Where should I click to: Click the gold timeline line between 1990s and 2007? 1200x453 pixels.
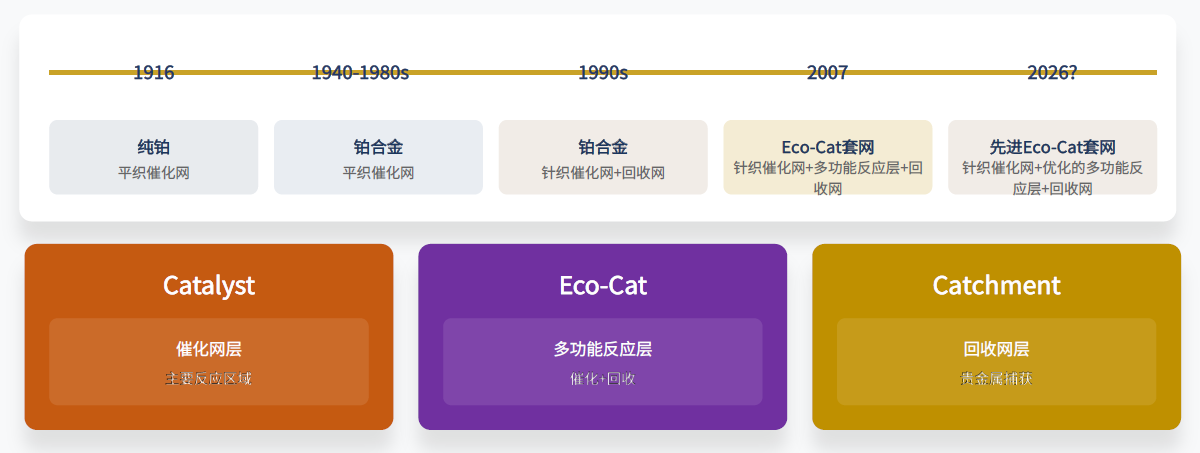(x=715, y=72)
